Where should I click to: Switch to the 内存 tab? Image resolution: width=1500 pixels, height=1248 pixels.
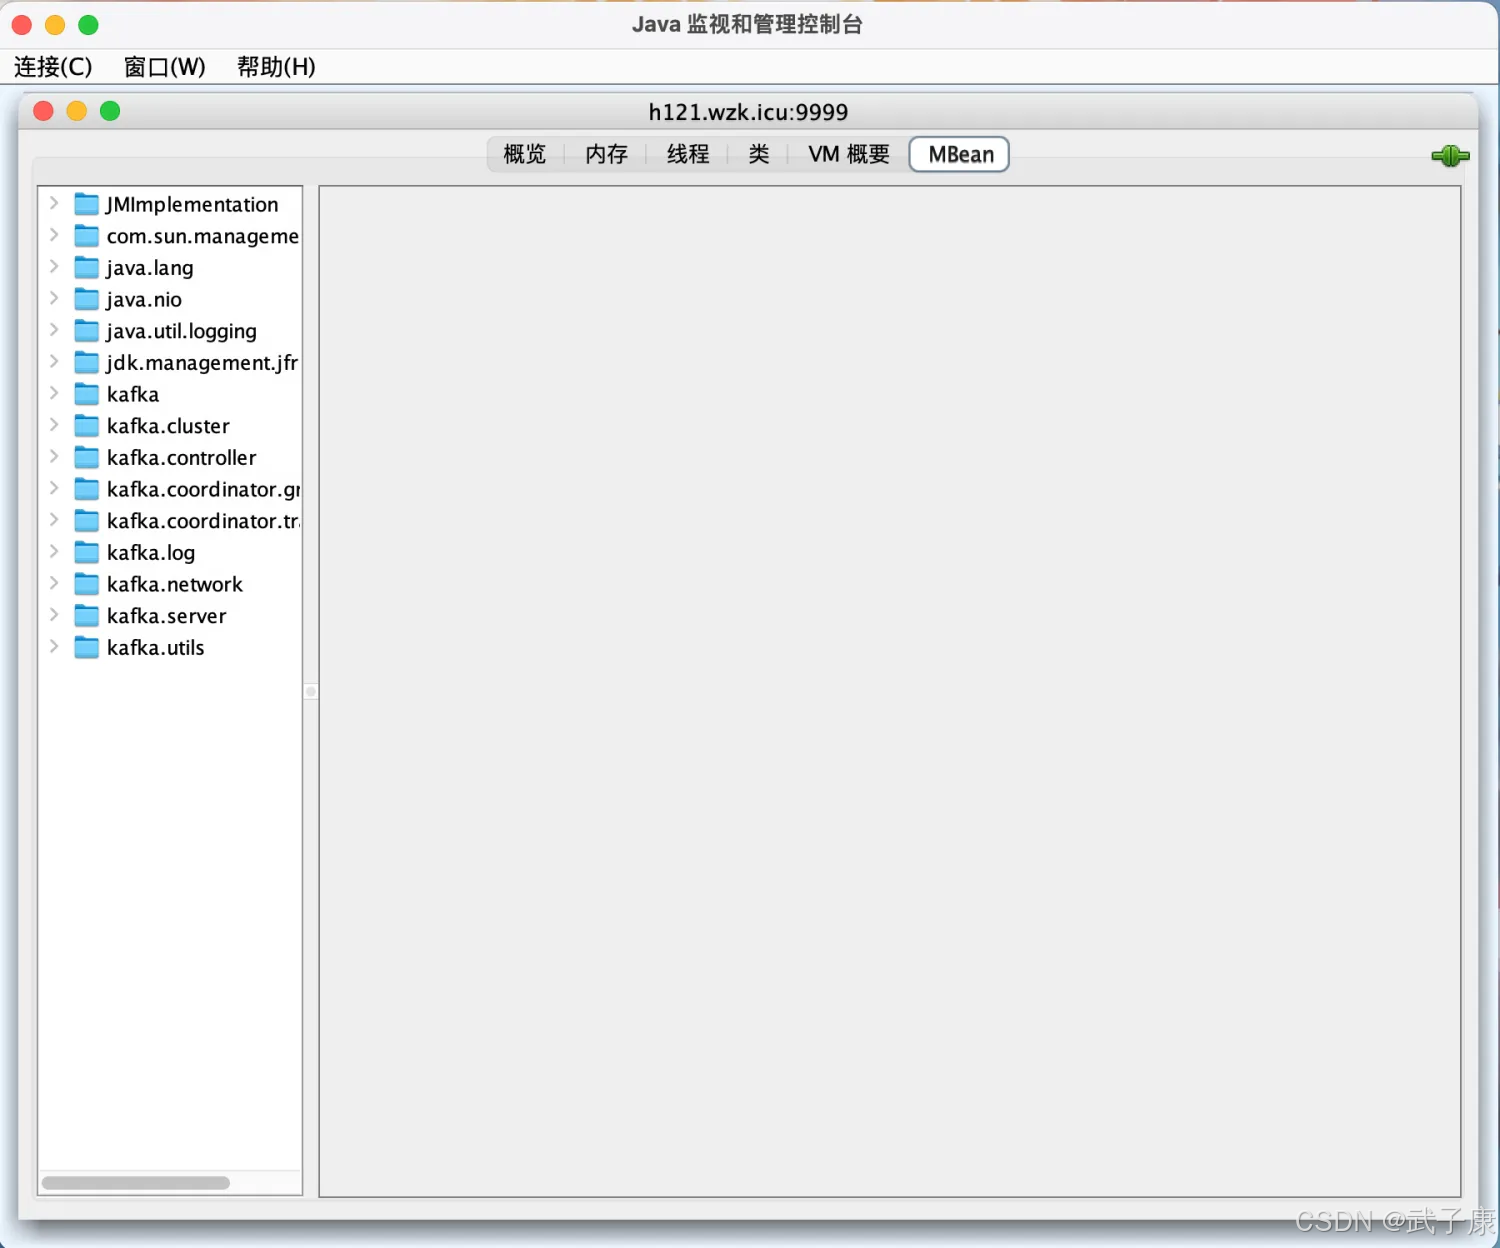point(606,154)
